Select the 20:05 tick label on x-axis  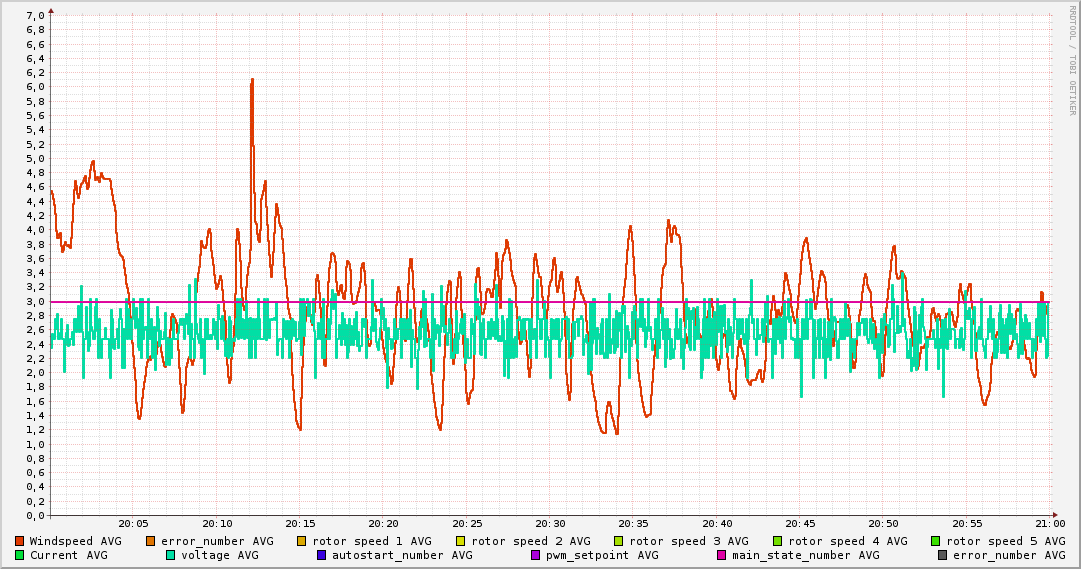[133, 523]
